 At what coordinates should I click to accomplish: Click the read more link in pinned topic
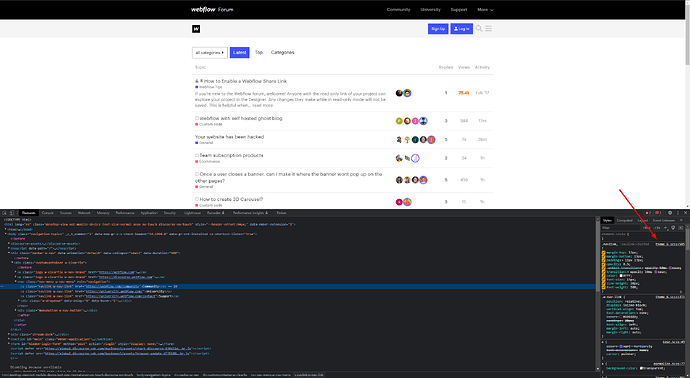262,106
